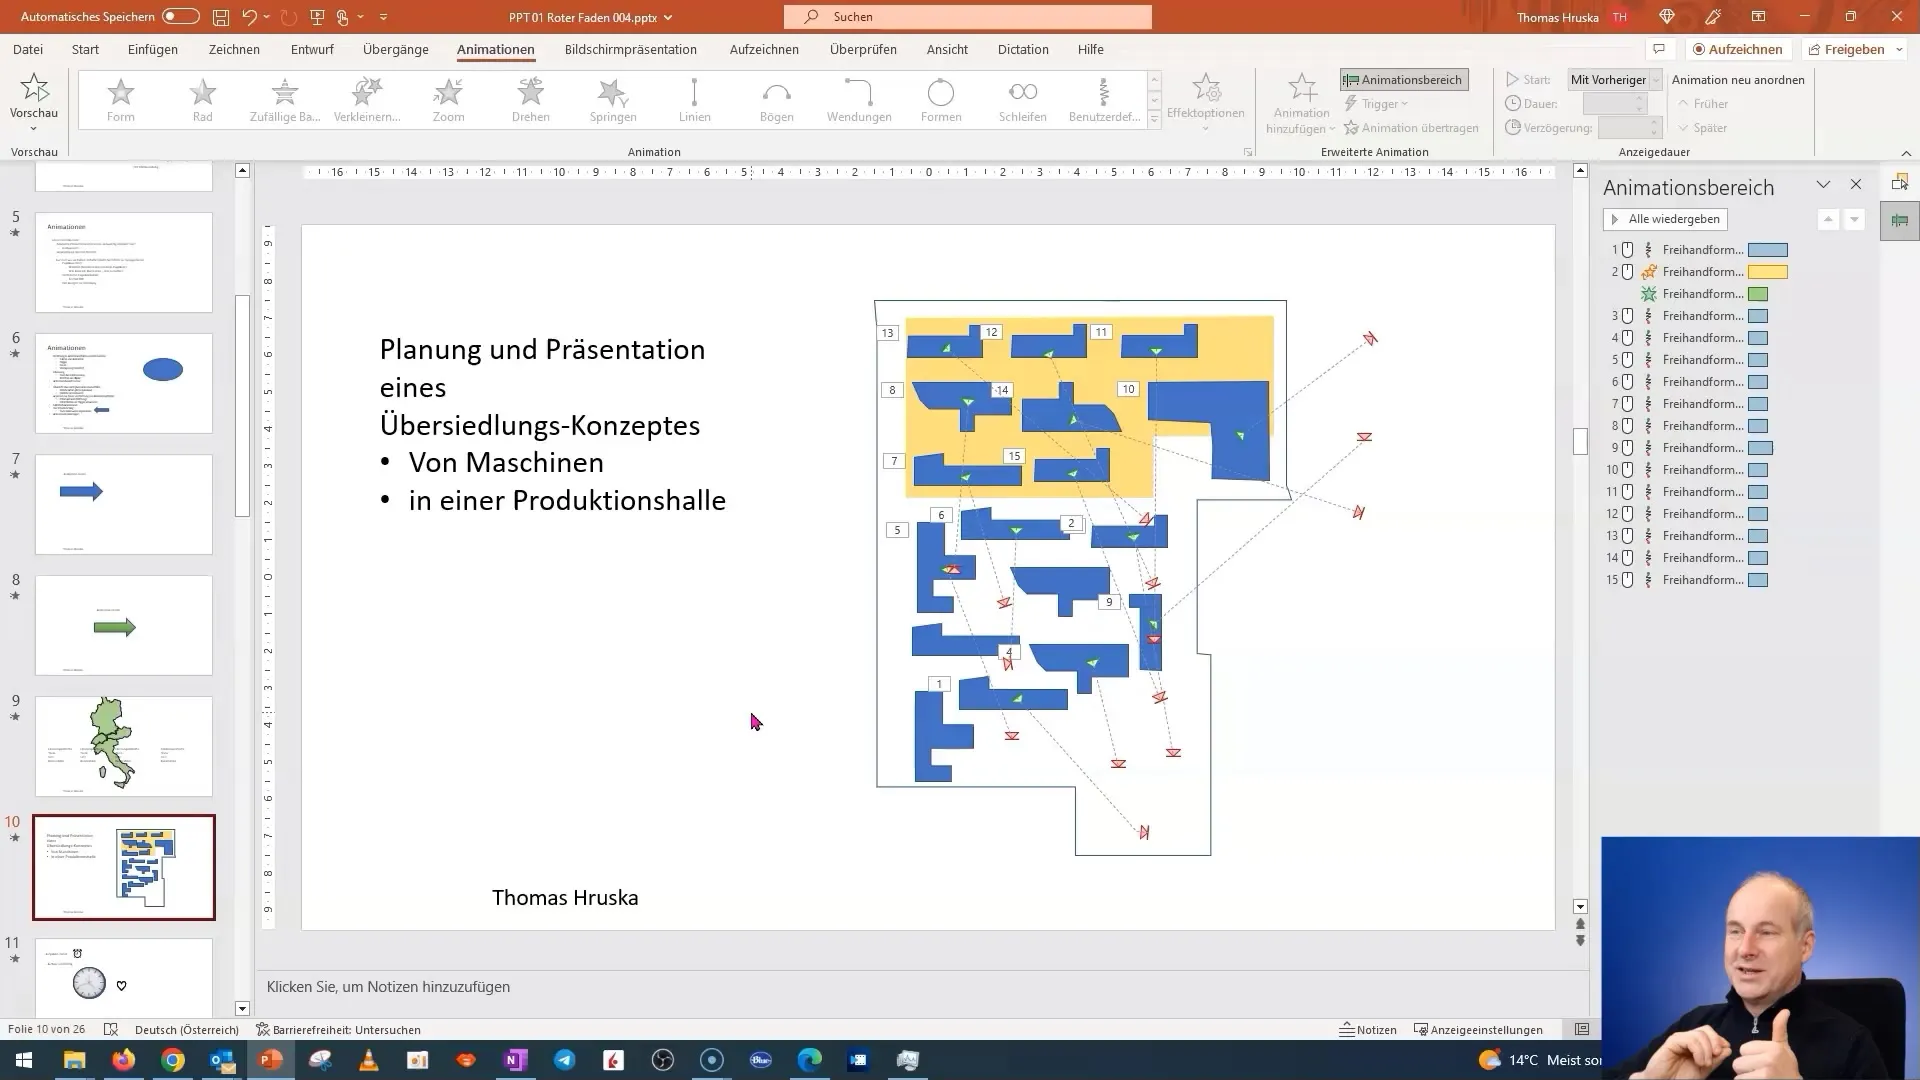Click the Suchen search box
Screen dimensions: 1920x1080
[968, 17]
